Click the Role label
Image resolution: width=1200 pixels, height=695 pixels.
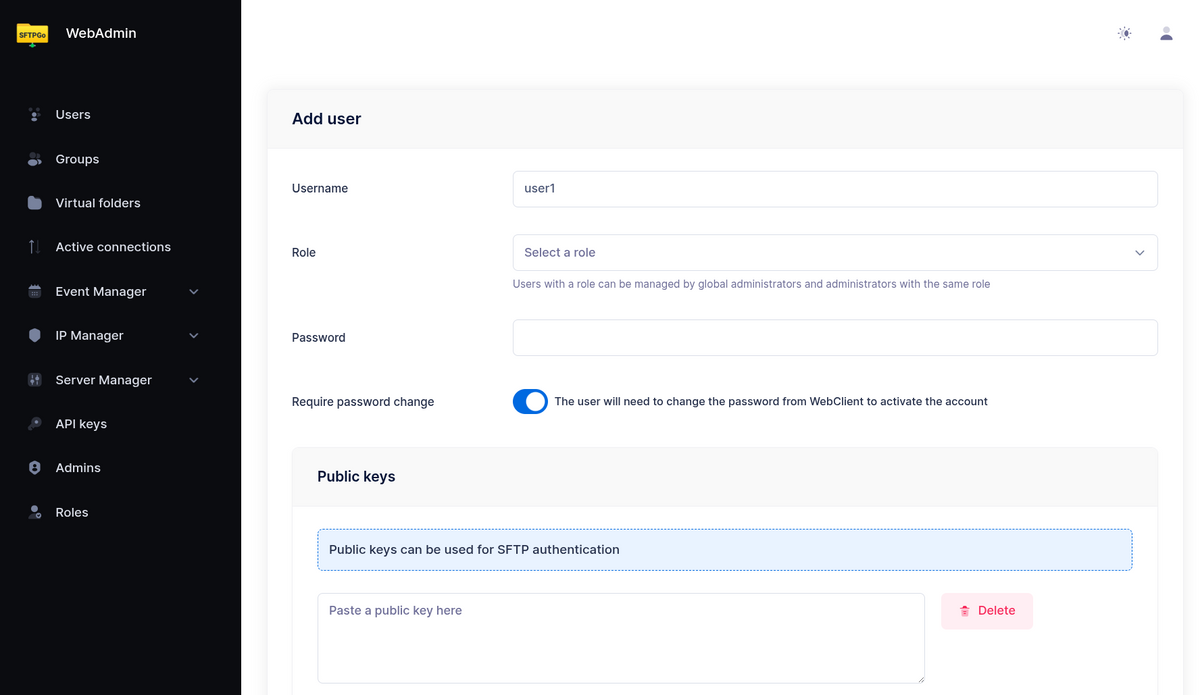[304, 253]
